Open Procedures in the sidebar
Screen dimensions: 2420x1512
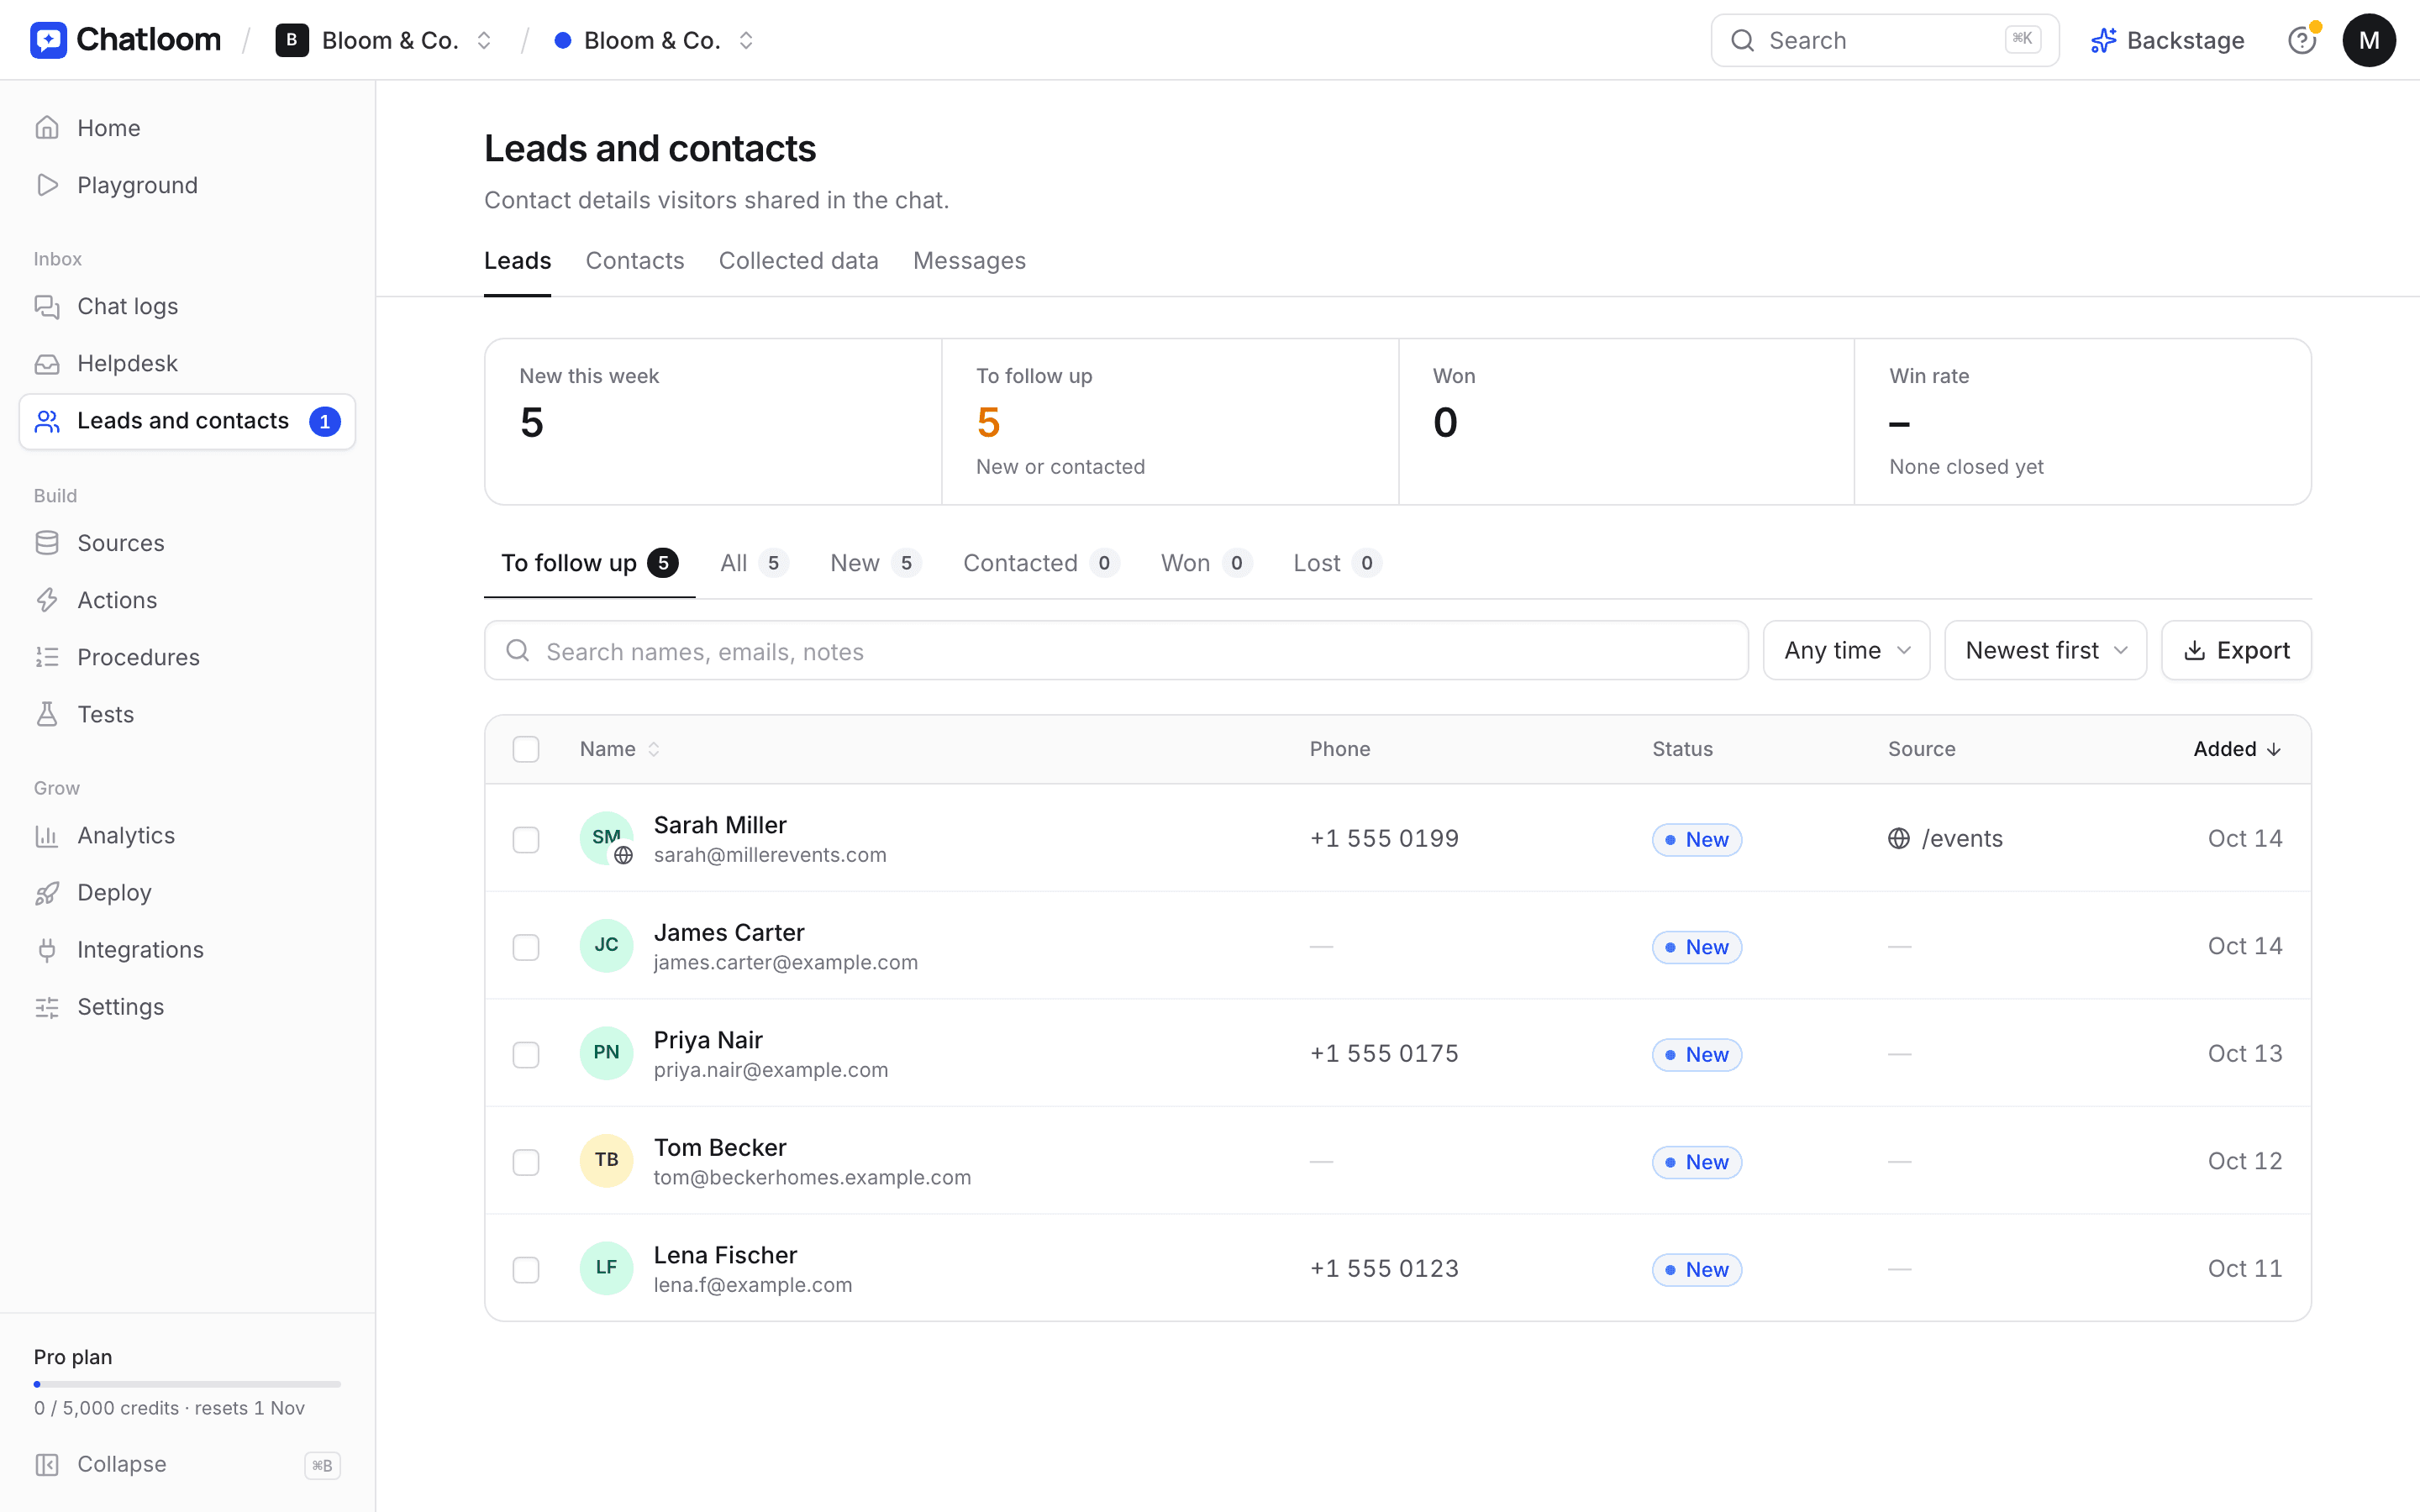[187, 657]
